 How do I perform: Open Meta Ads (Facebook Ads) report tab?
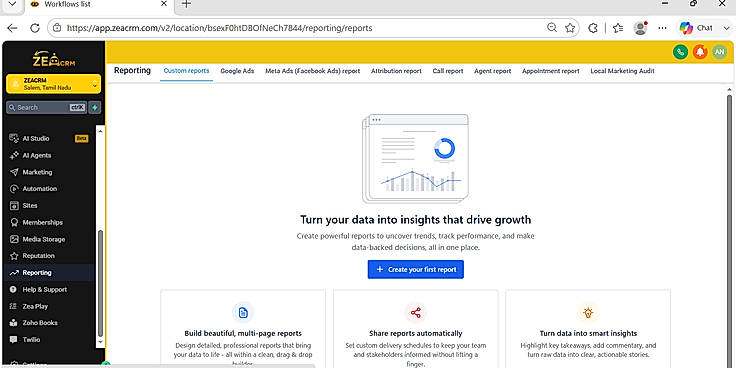pos(313,71)
